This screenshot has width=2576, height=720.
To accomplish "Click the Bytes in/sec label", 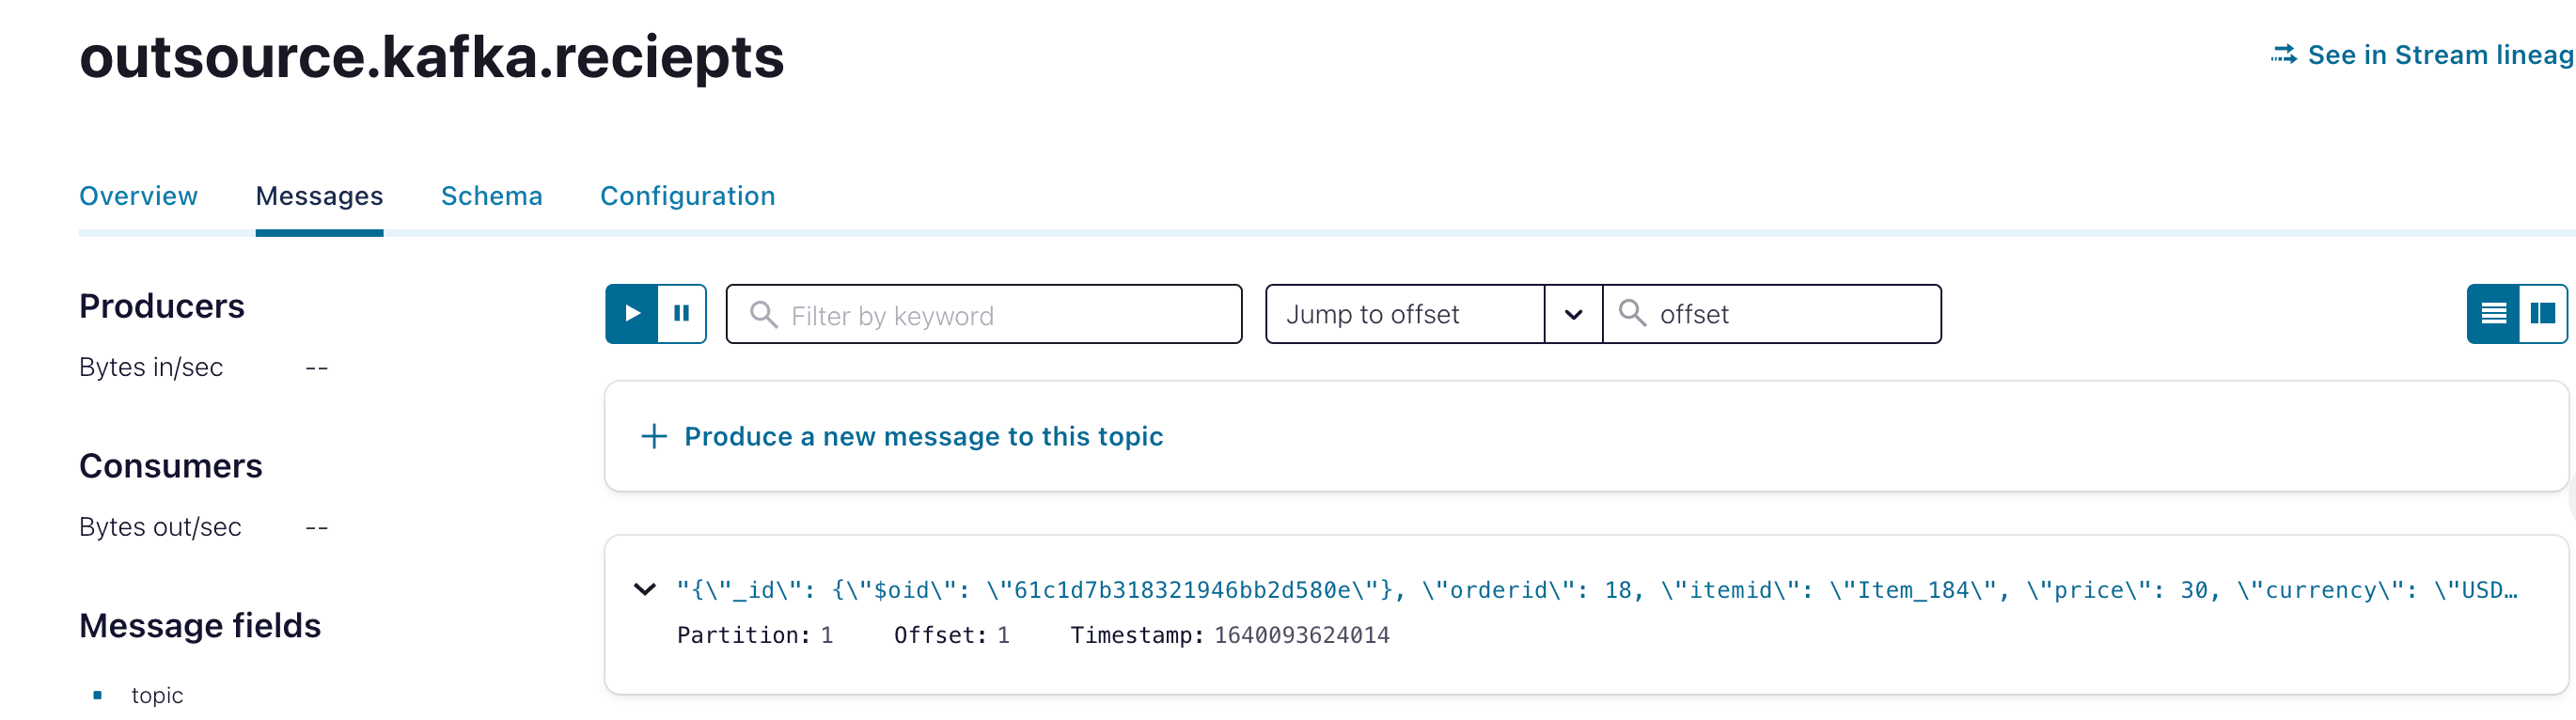I will click(151, 367).
